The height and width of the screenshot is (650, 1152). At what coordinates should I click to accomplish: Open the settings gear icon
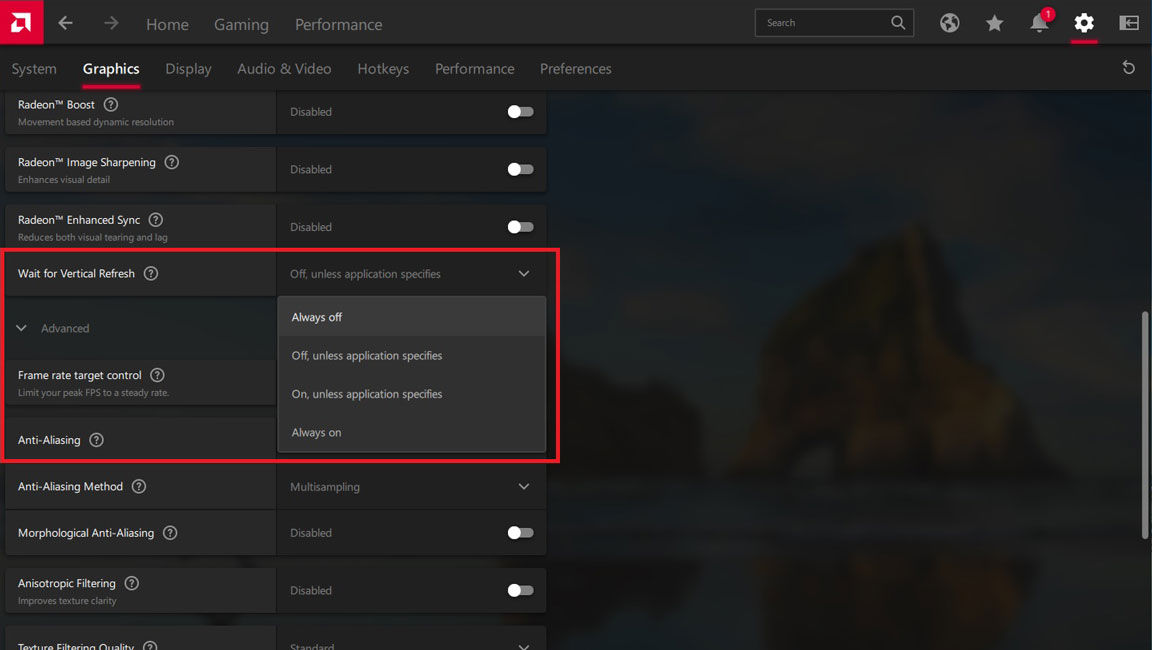coord(1084,23)
